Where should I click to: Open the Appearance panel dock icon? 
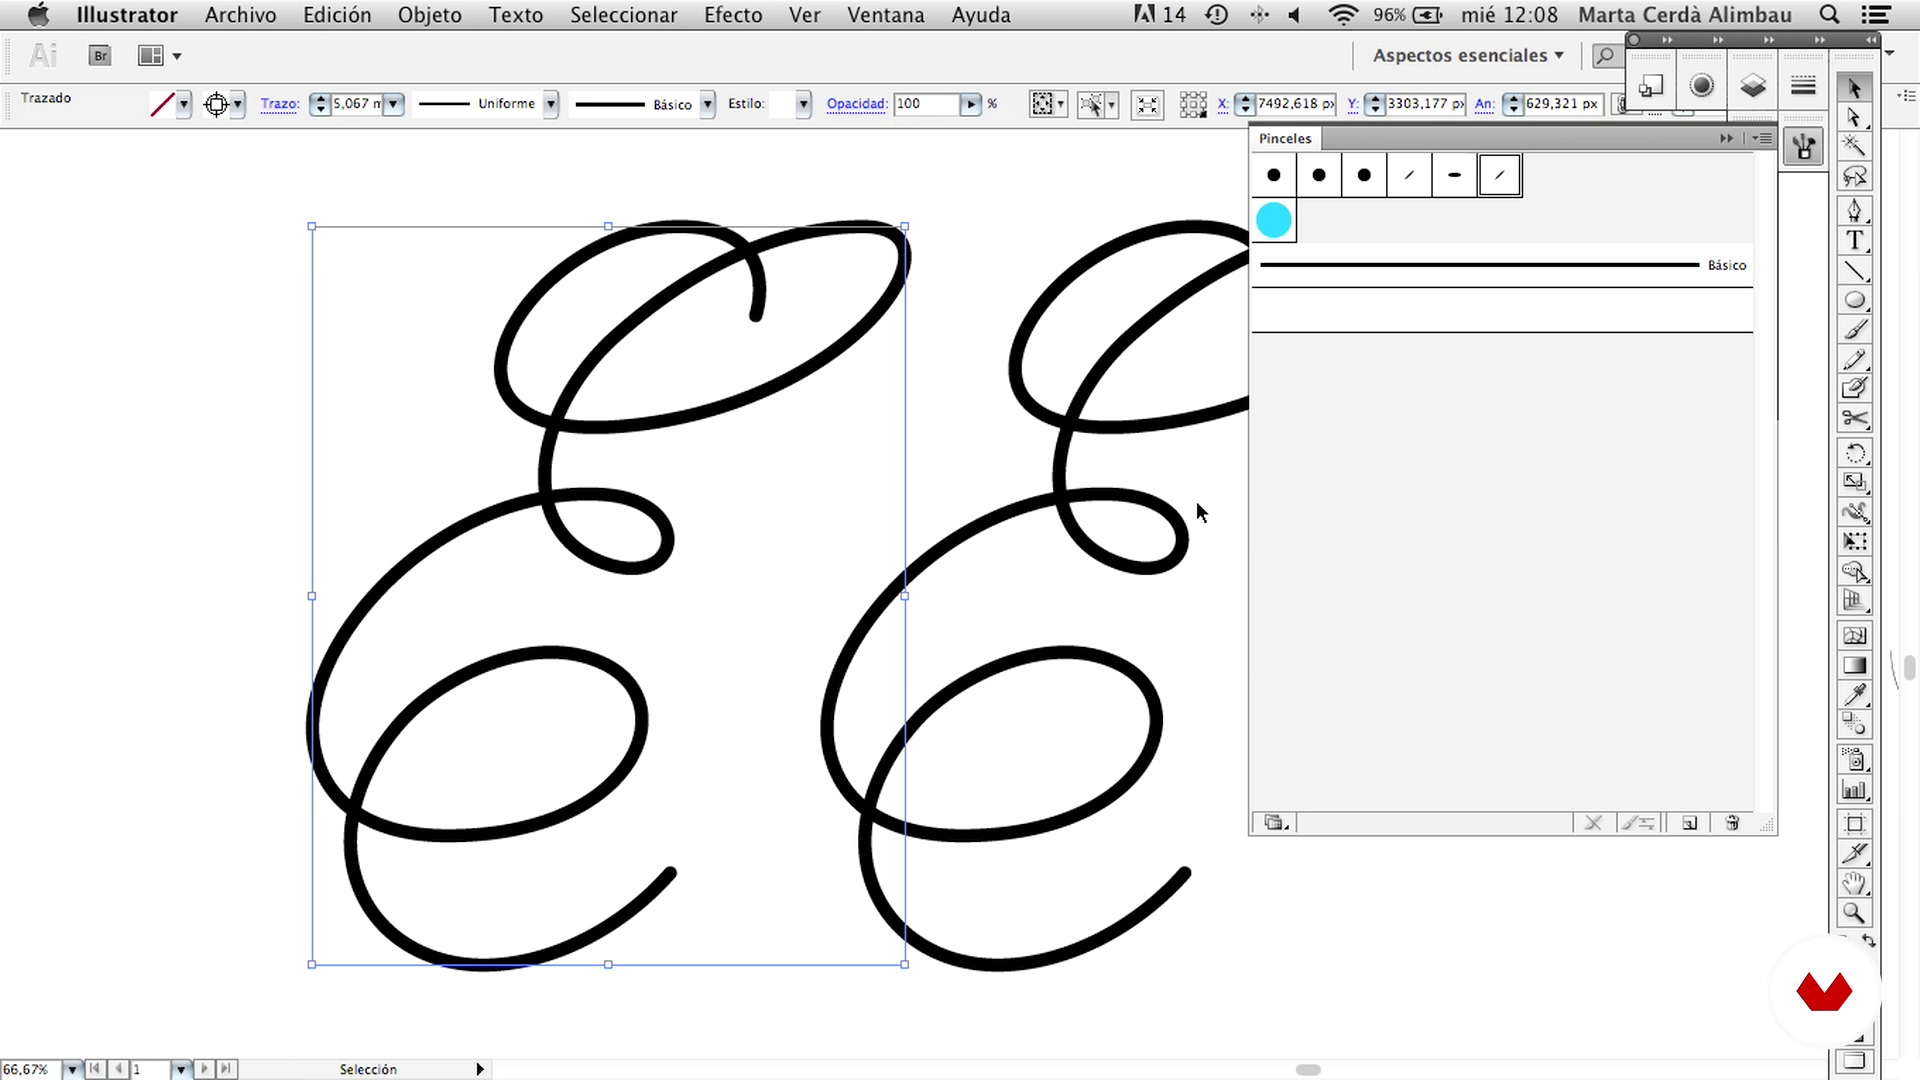(x=1701, y=86)
